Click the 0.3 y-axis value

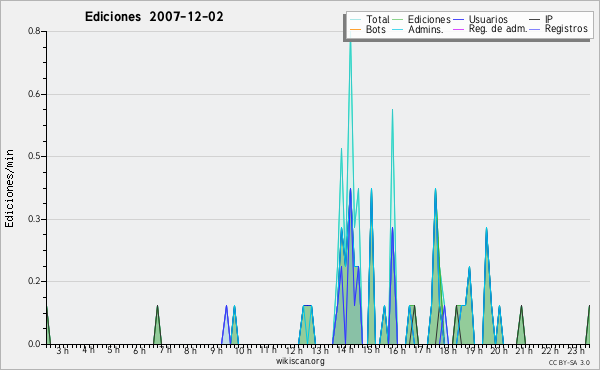coord(34,219)
